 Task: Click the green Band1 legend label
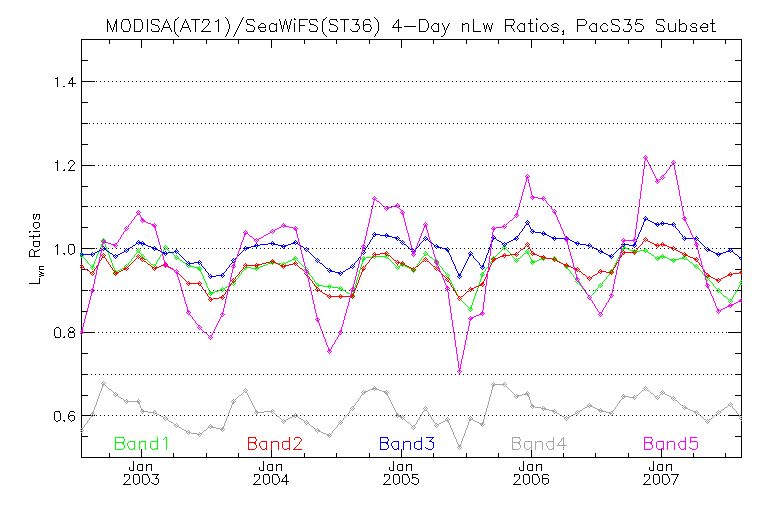pos(142,444)
